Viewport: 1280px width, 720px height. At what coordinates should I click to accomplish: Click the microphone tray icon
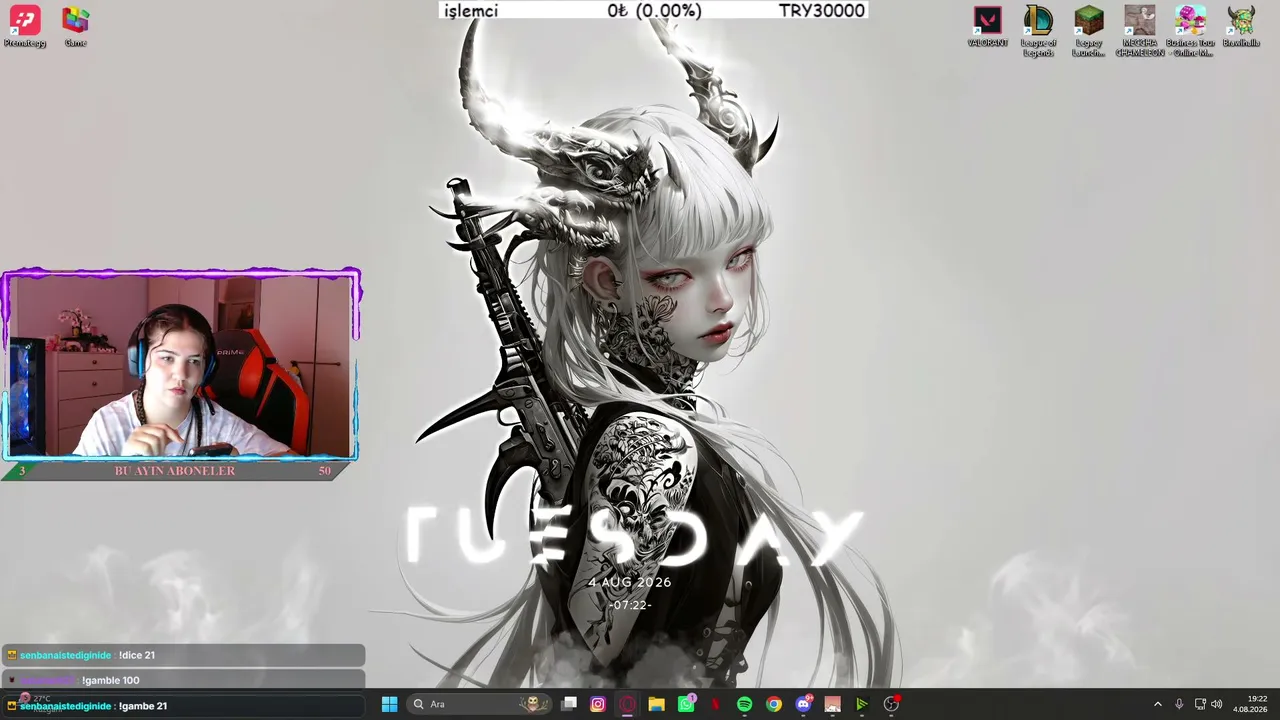tap(1179, 704)
